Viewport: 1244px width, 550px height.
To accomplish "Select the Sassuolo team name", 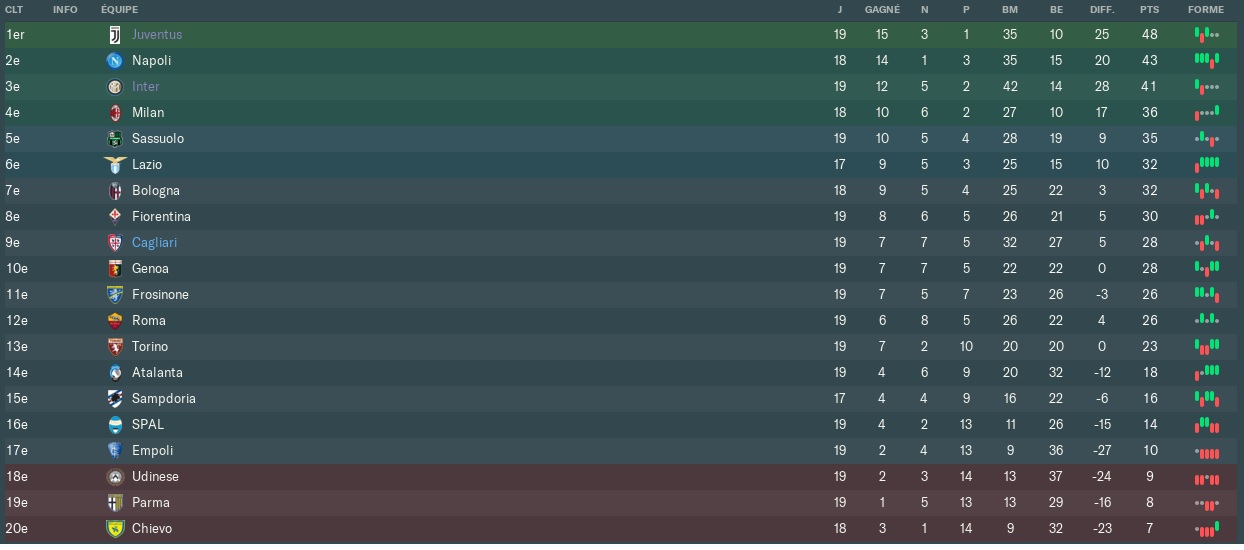I will point(158,139).
